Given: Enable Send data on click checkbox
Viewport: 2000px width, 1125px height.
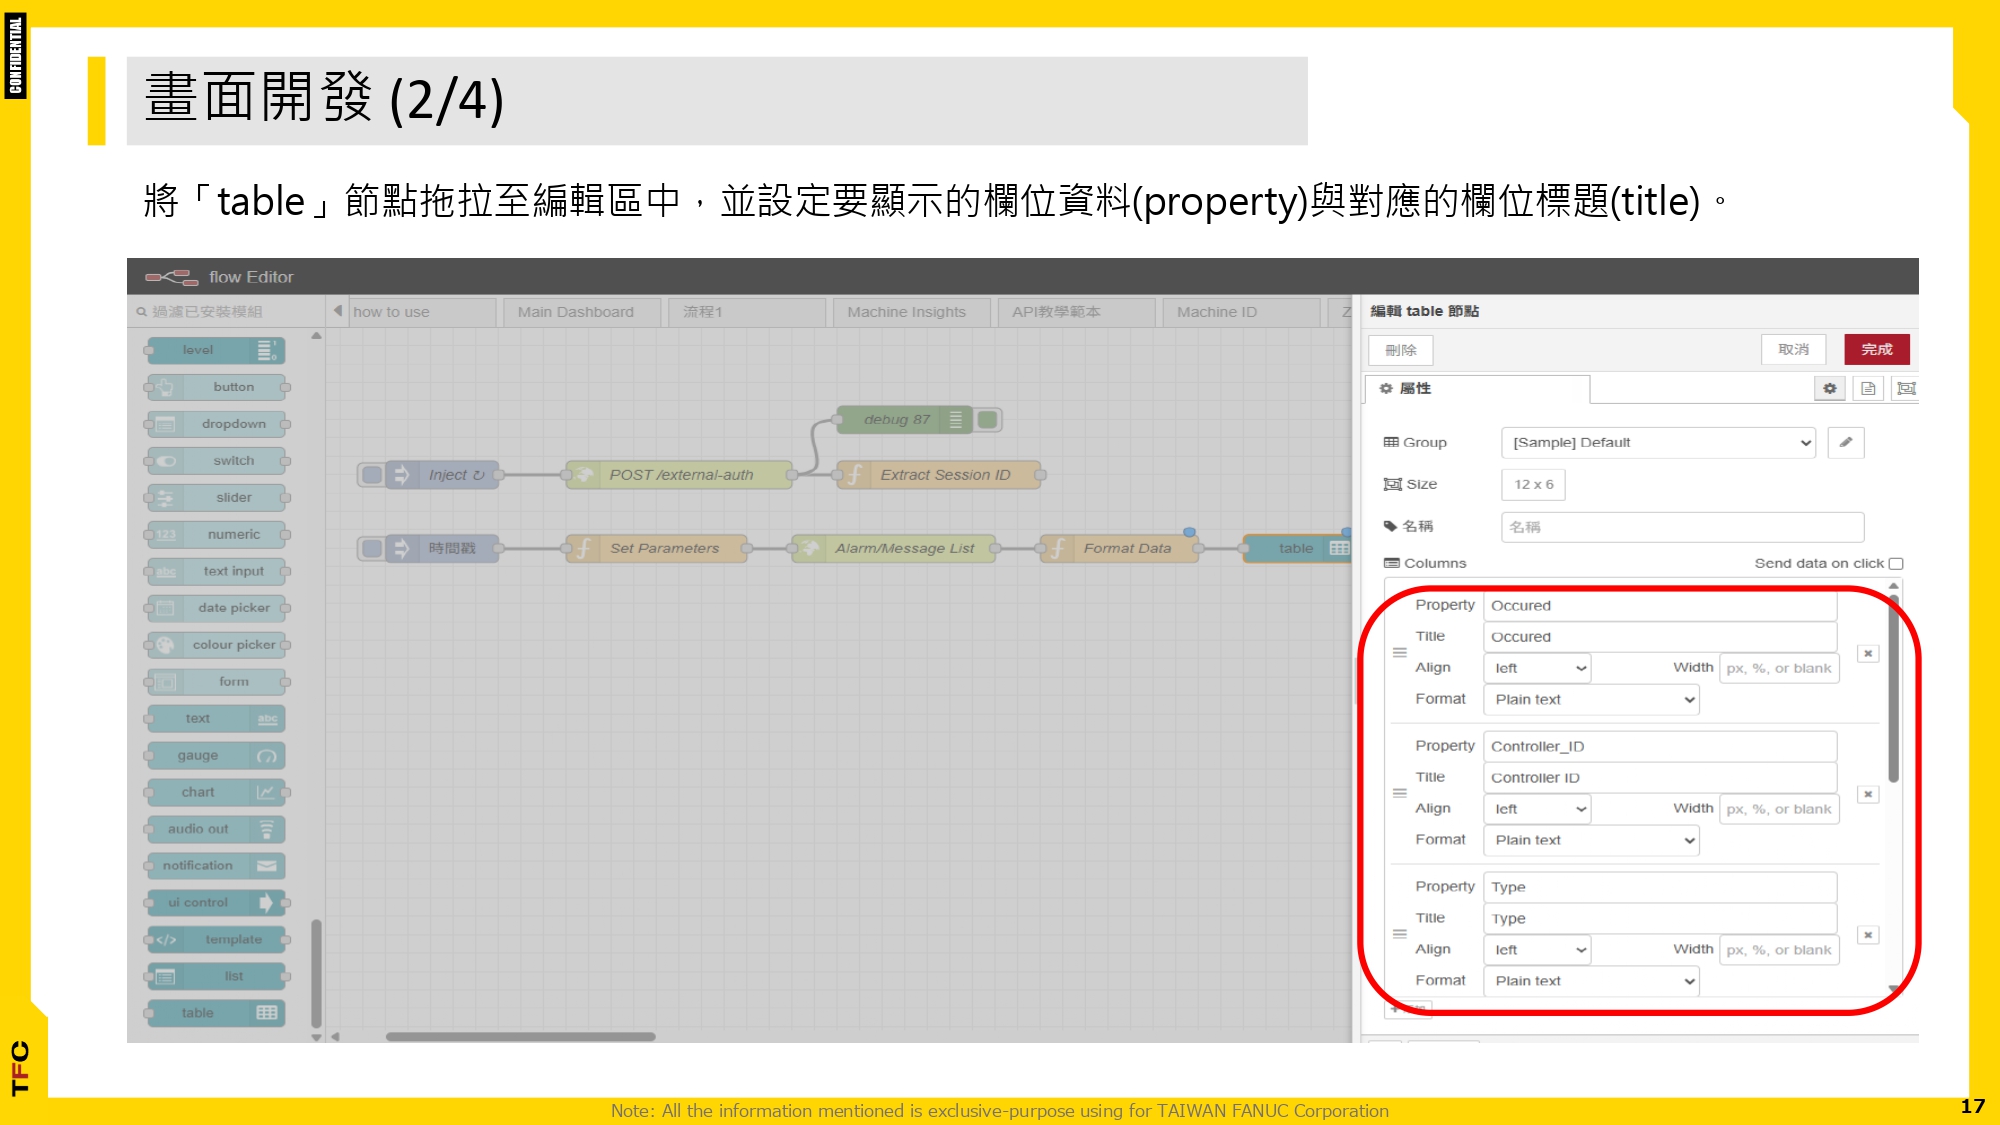Looking at the screenshot, I should pos(1896,564).
